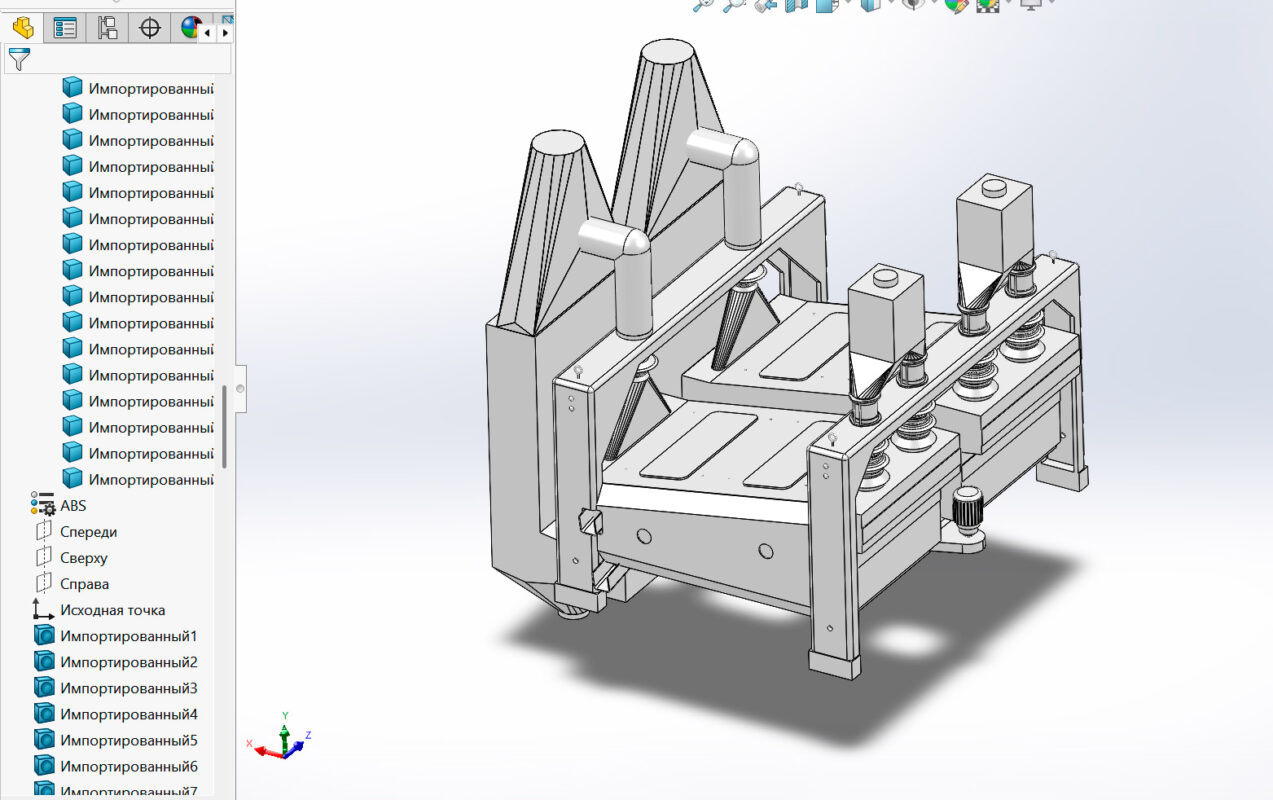The height and width of the screenshot is (800, 1273).
Task: Activate the Zoom to Area tool
Action: (734, 5)
